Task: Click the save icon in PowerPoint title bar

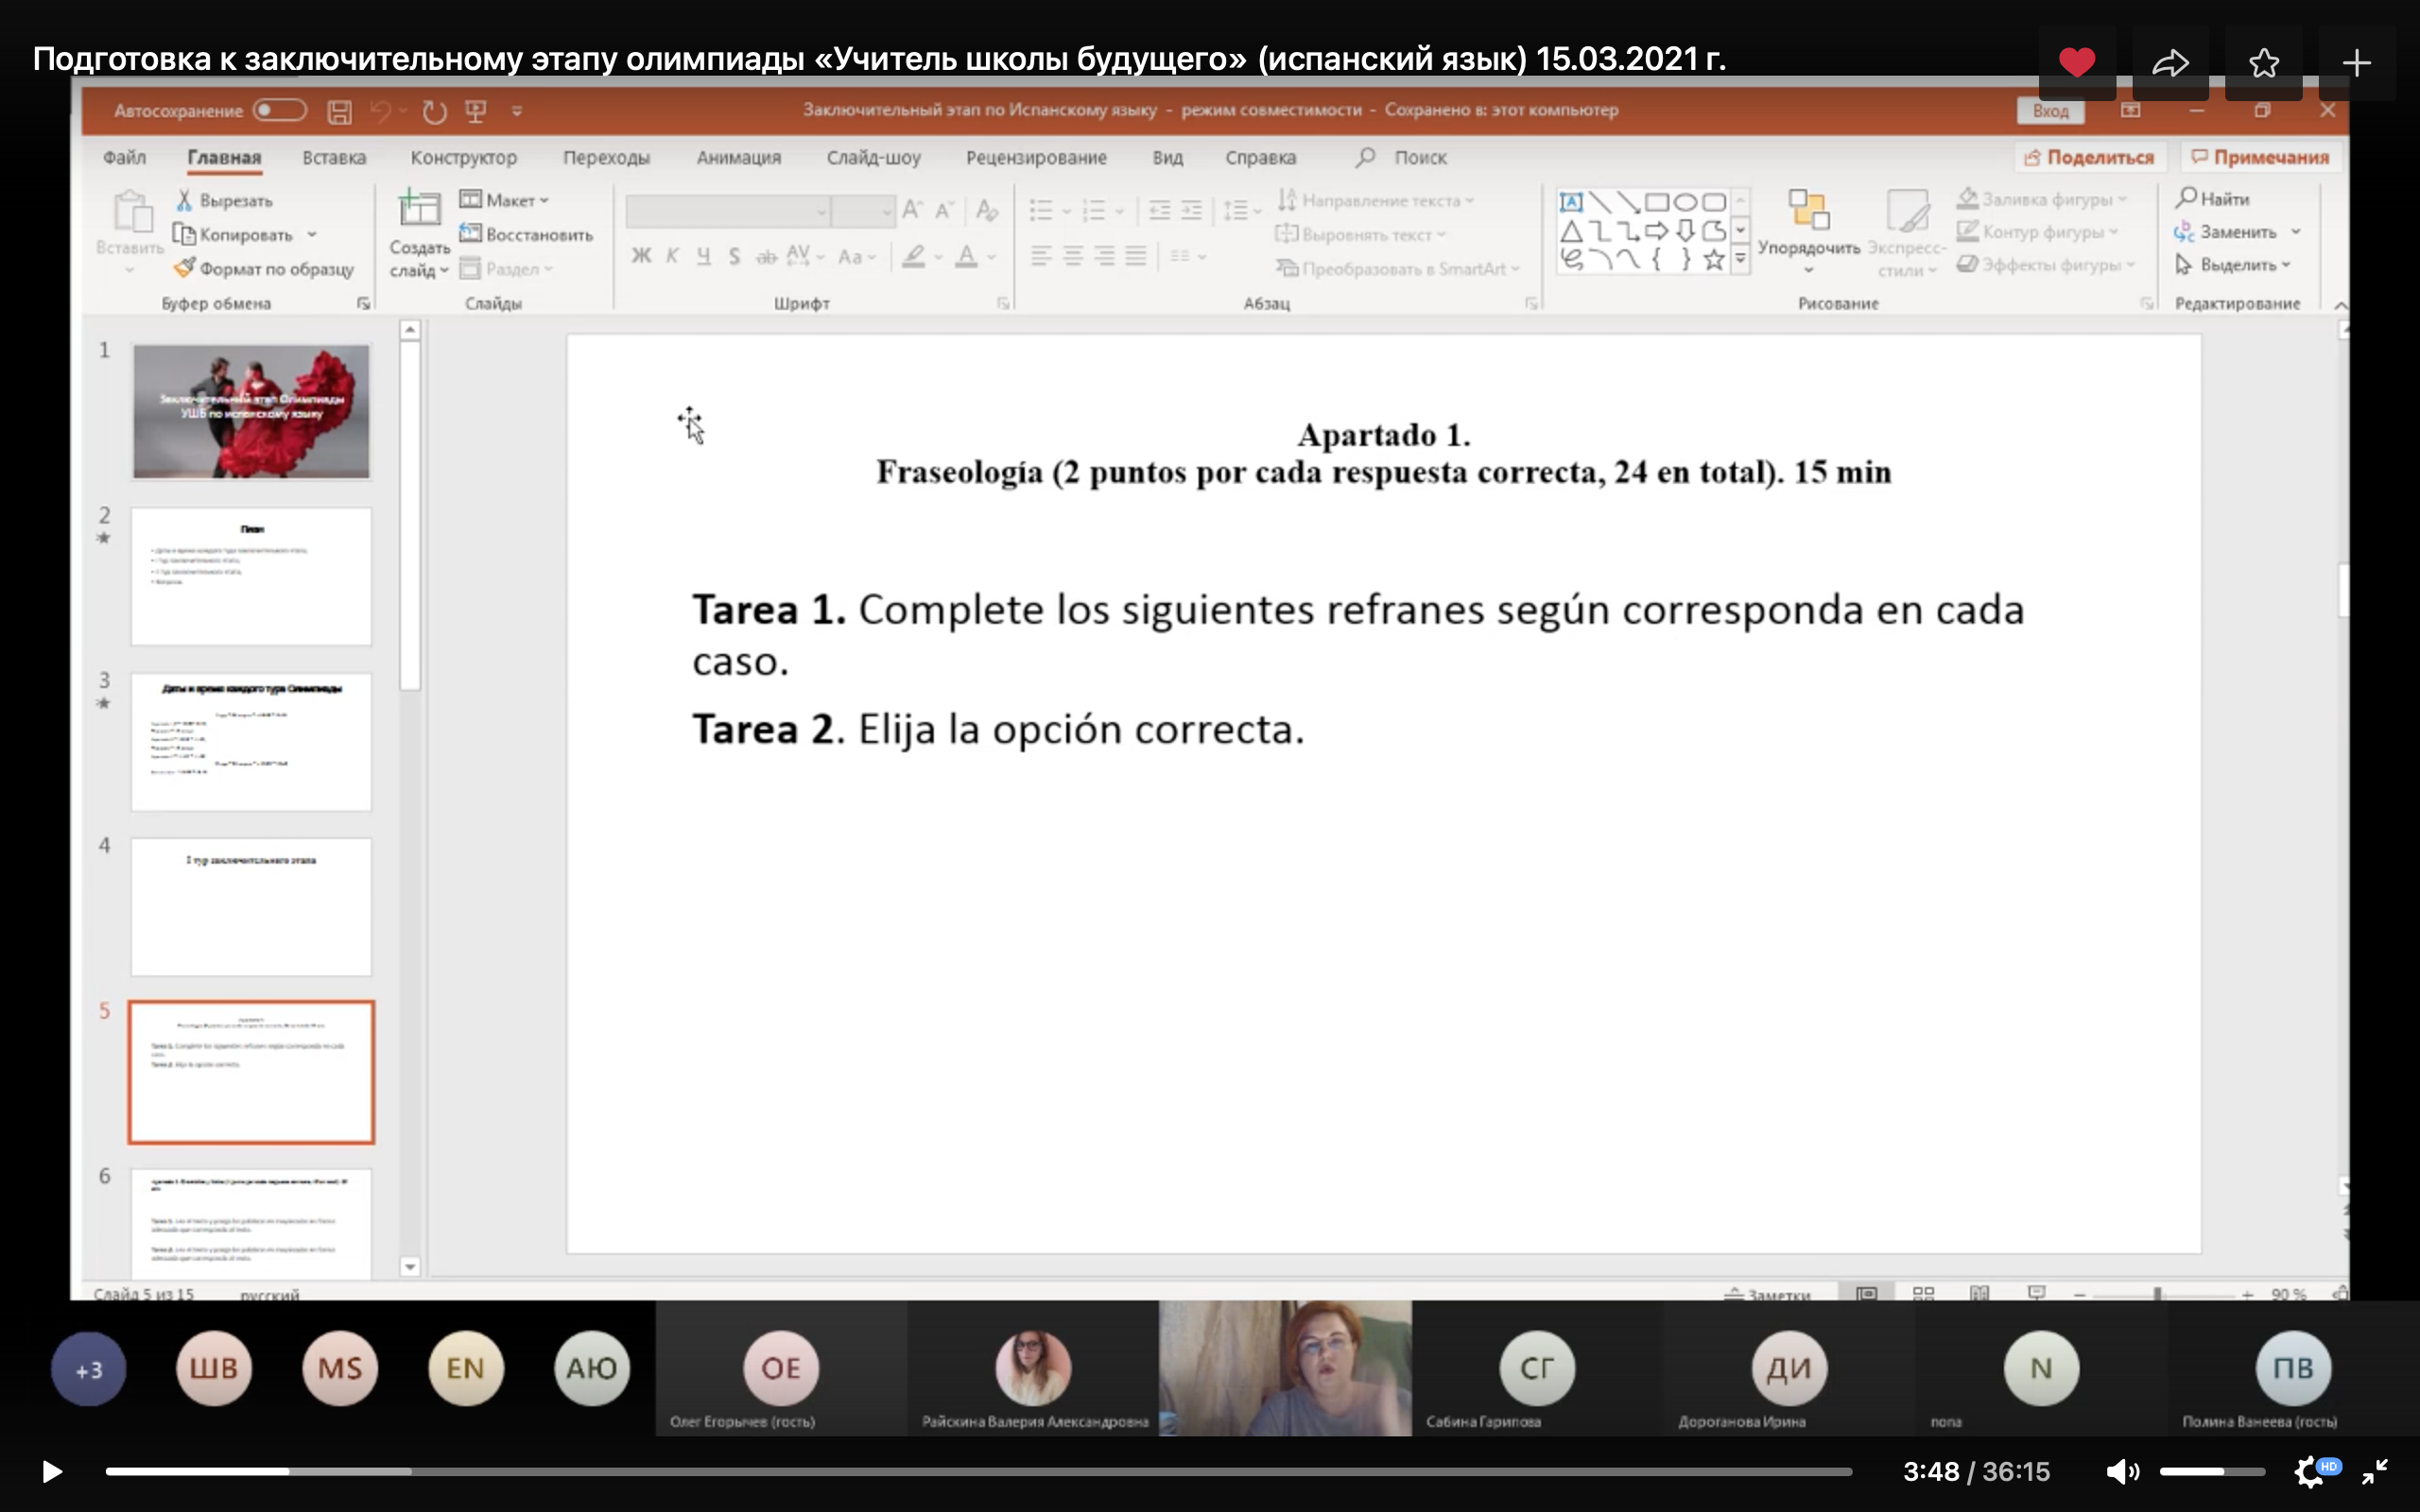Action: pyautogui.click(x=339, y=112)
